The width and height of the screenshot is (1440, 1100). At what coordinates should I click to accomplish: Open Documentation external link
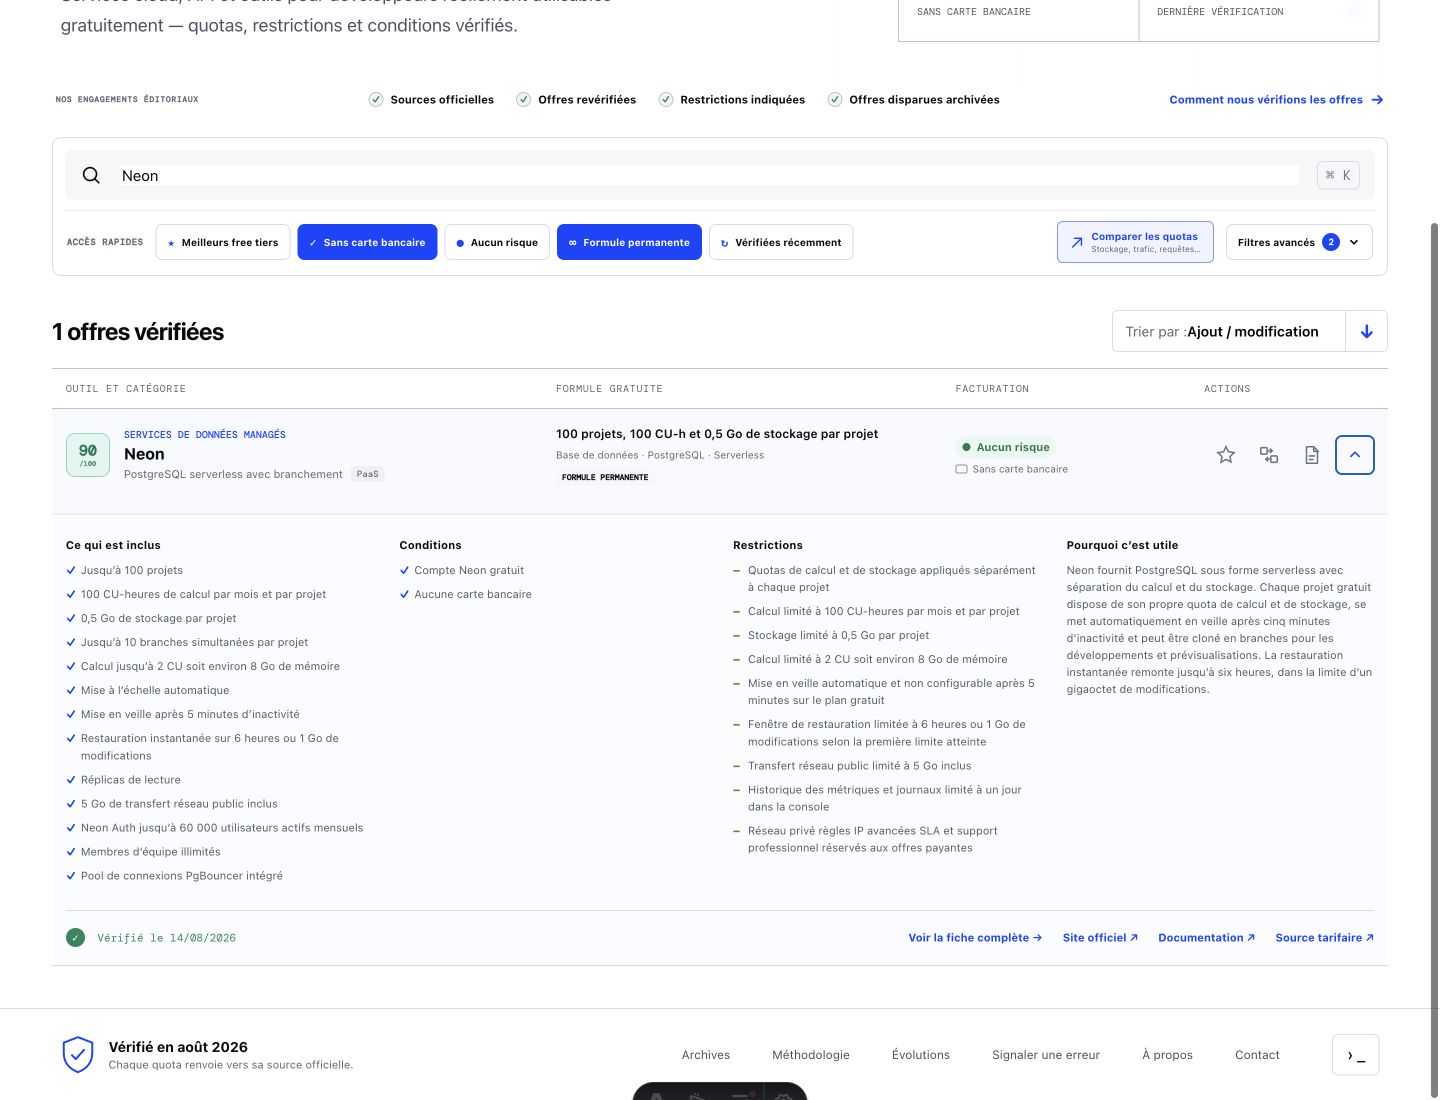click(x=1206, y=938)
